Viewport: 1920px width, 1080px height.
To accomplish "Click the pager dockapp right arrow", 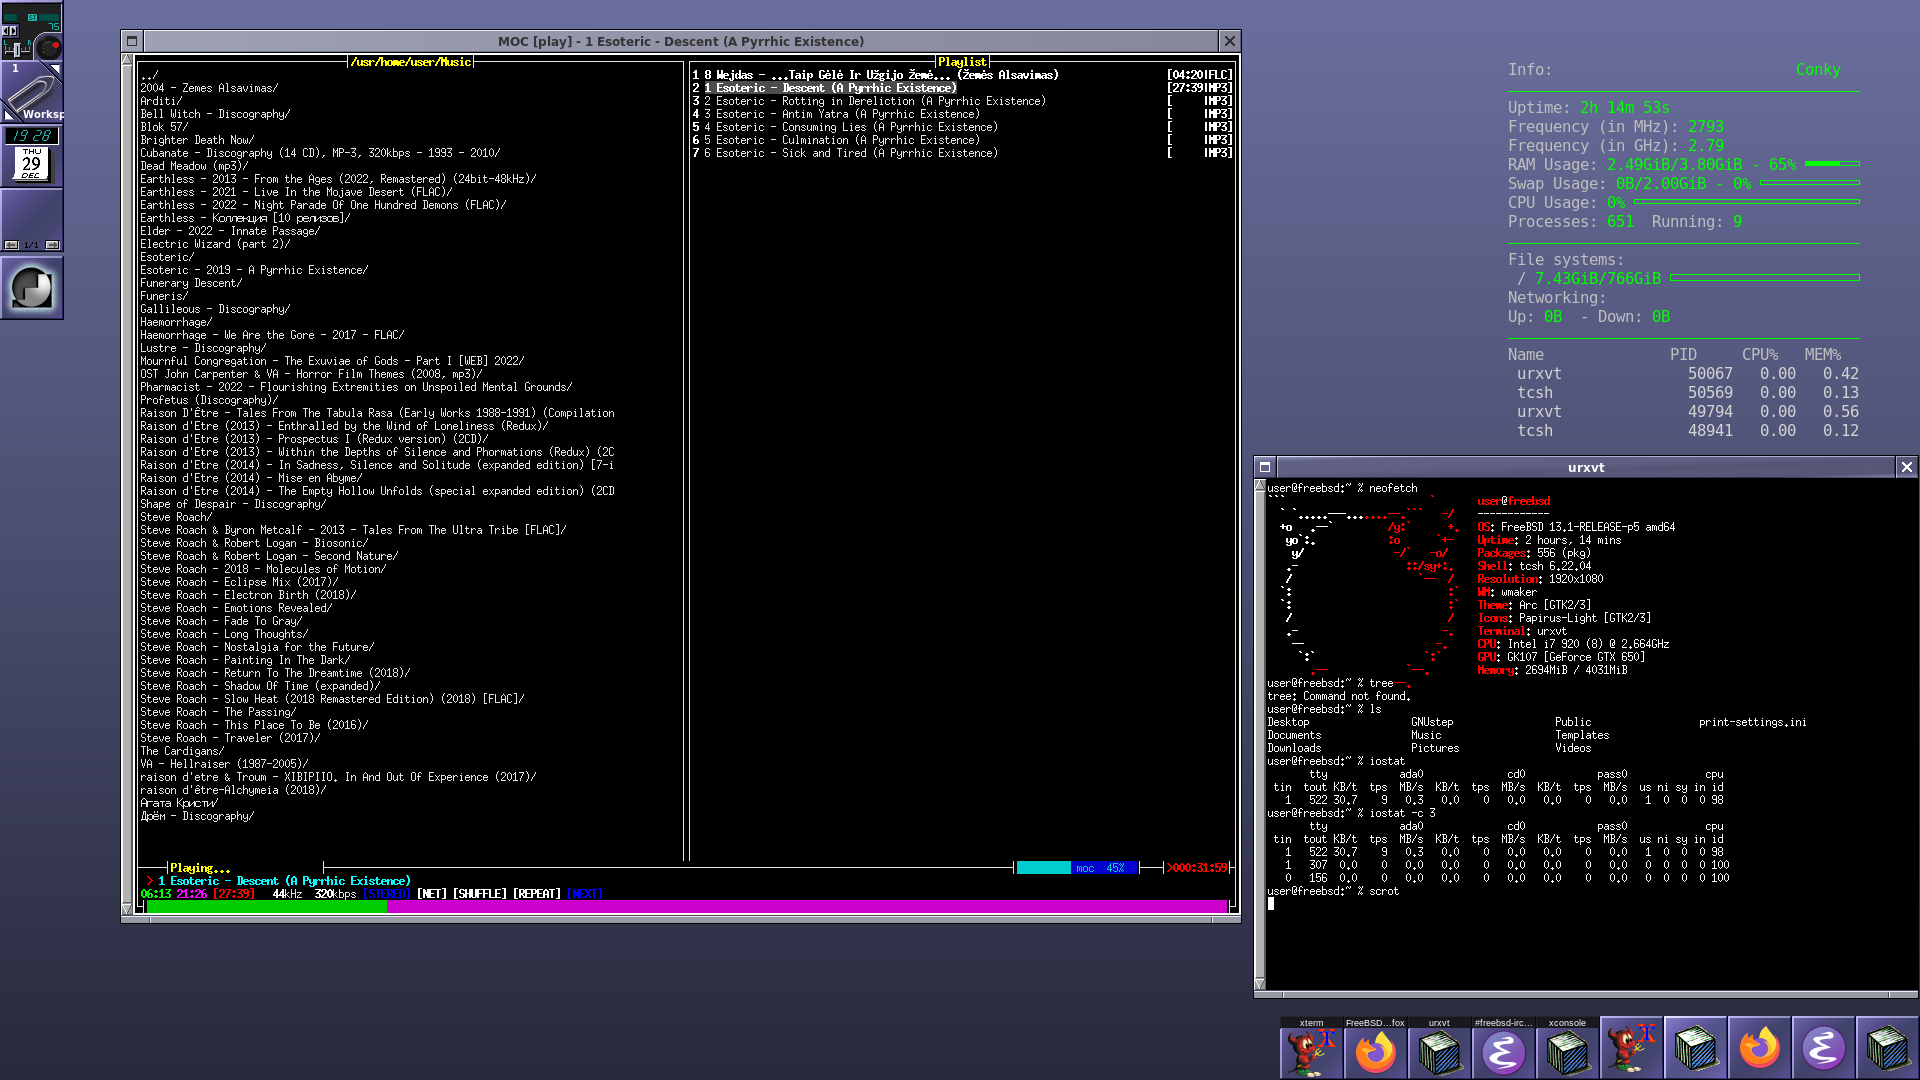I will (x=53, y=245).
